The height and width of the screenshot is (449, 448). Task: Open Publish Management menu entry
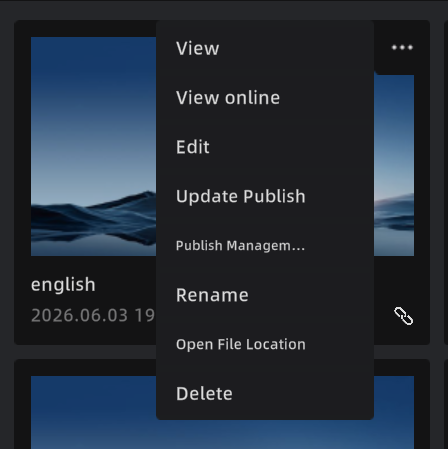point(265,246)
